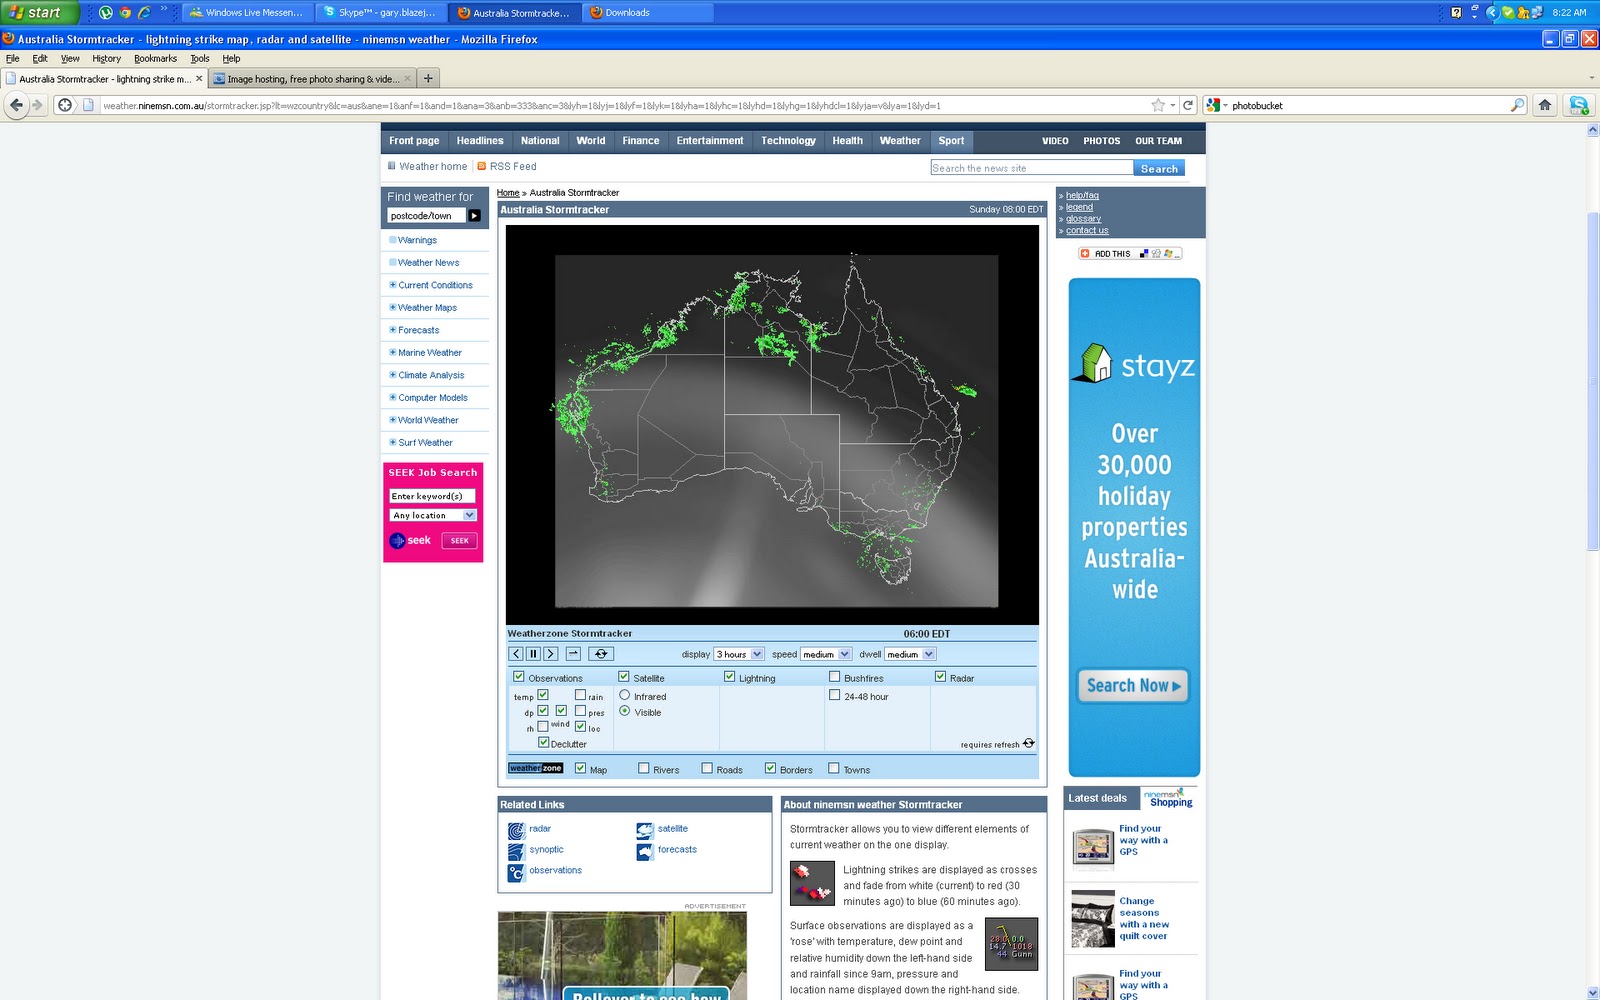Image resolution: width=1600 pixels, height=1000 pixels.
Task: Open the Bookmarks menu
Action: tap(155, 58)
